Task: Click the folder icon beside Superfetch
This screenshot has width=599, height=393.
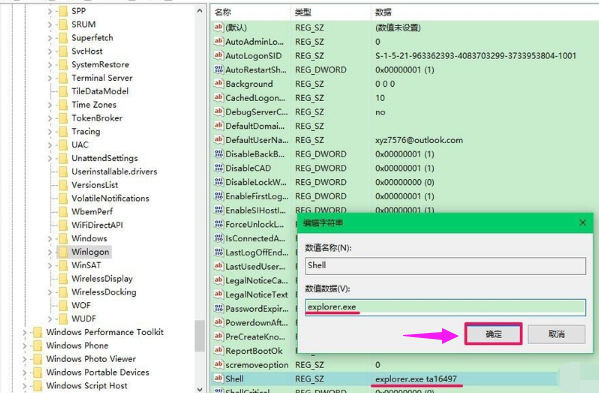Action: [x=63, y=38]
